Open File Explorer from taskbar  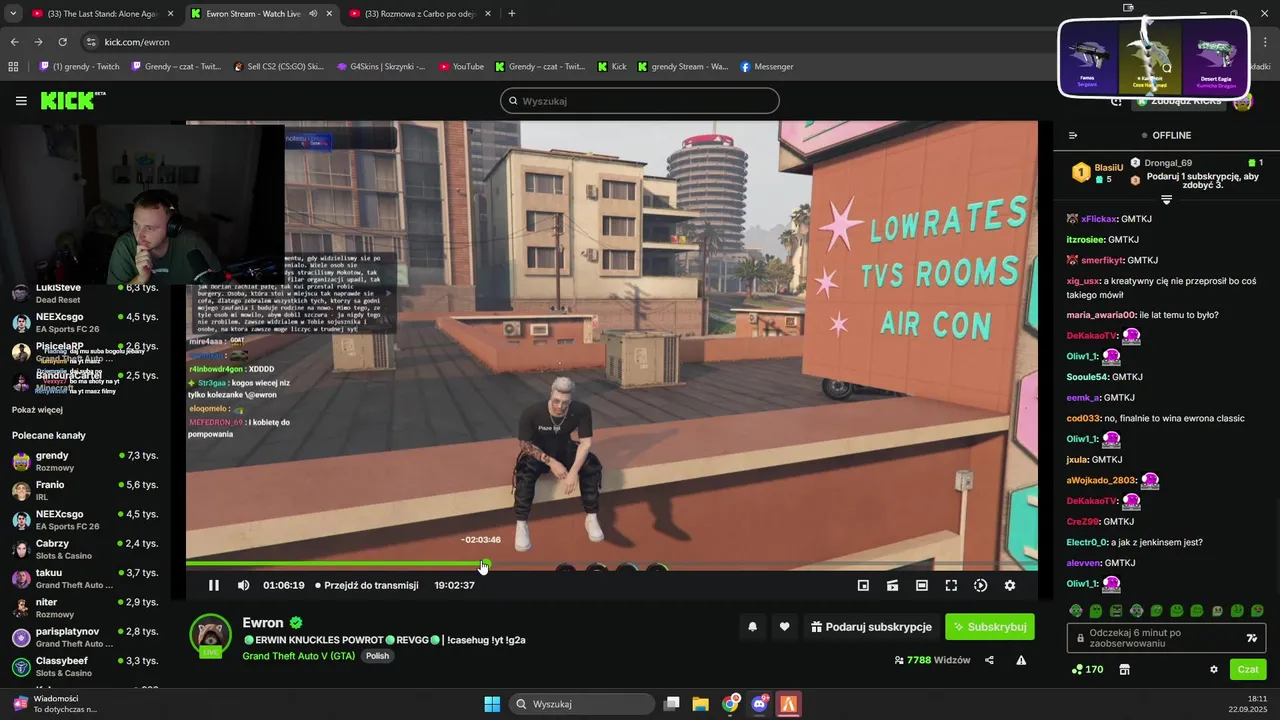pos(701,704)
